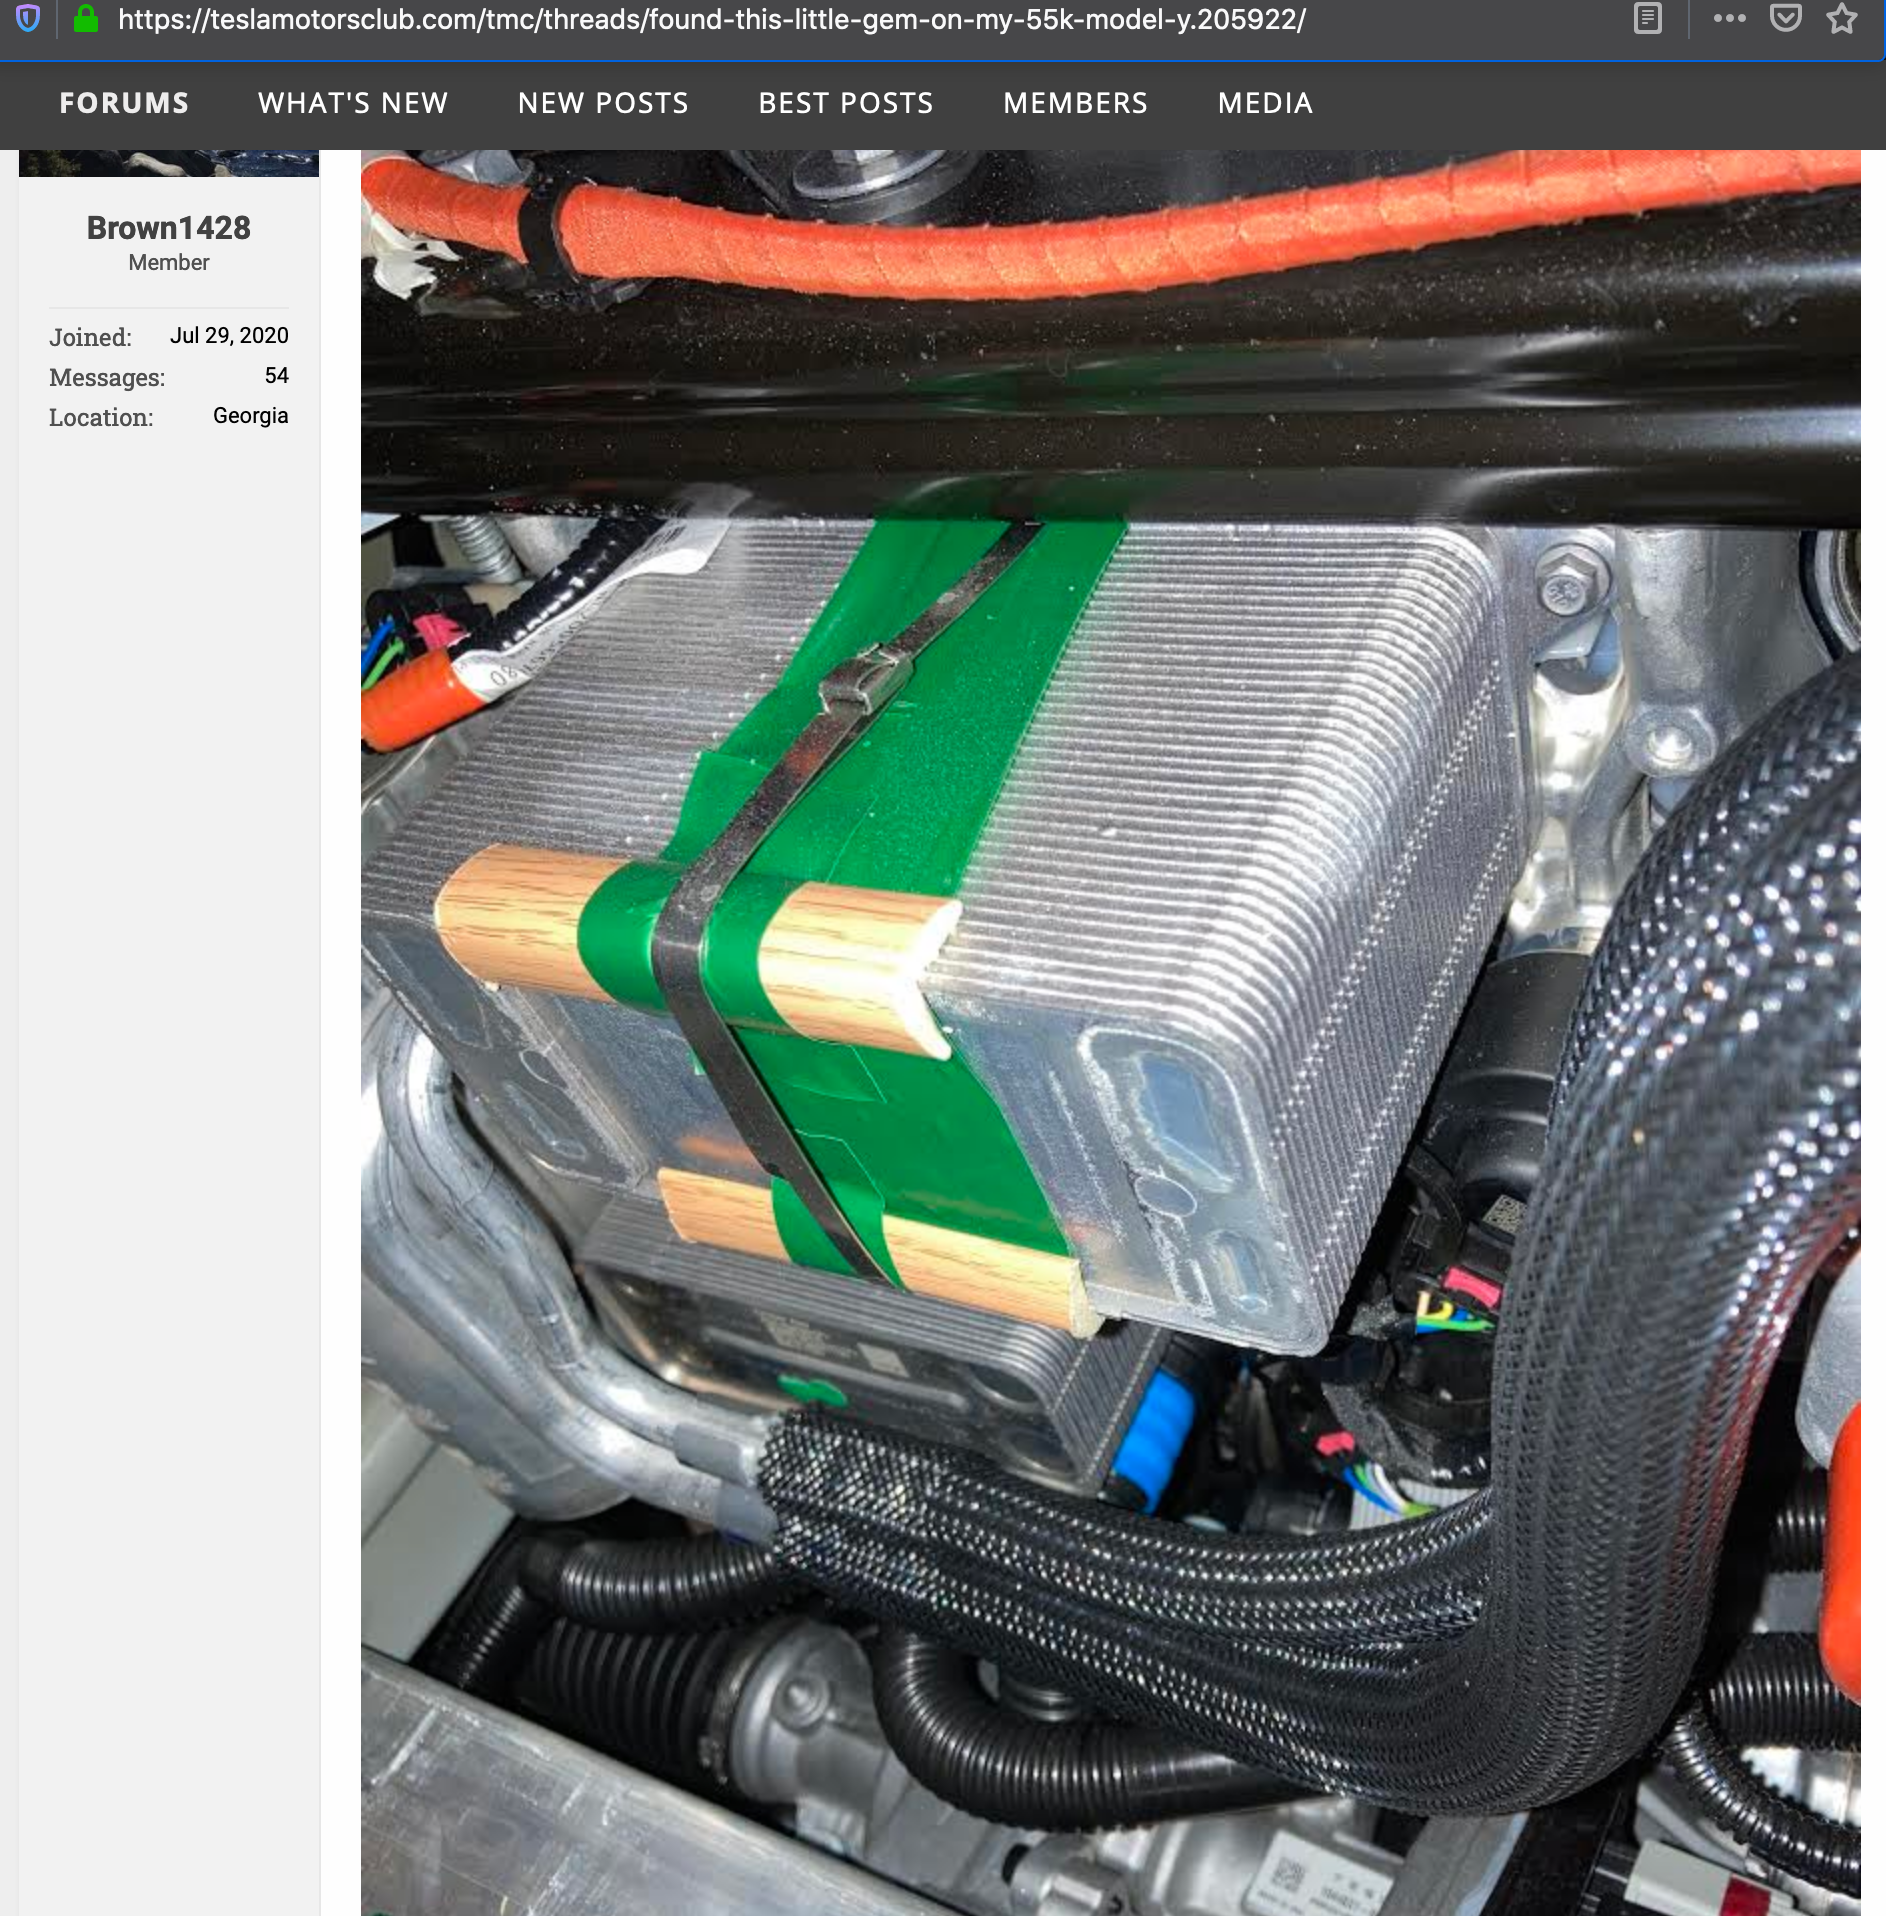Bookmark this page with the star icon
Viewport: 1886px width, 1916px height.
(x=1841, y=19)
